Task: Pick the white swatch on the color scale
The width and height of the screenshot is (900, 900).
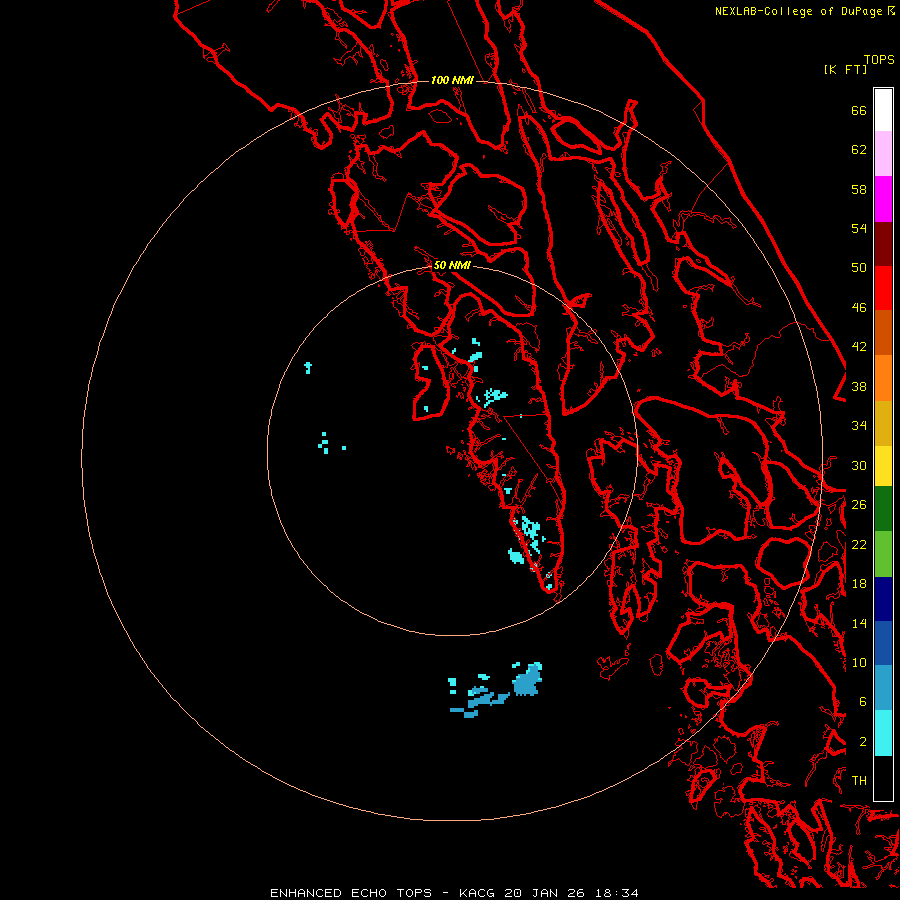Action: click(x=883, y=110)
